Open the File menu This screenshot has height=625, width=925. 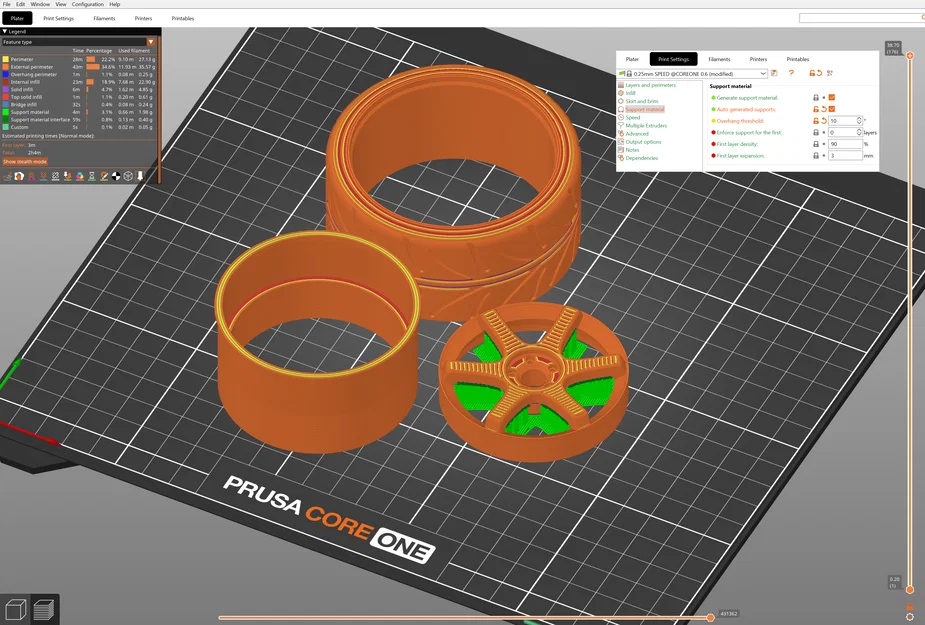pos(6,4)
